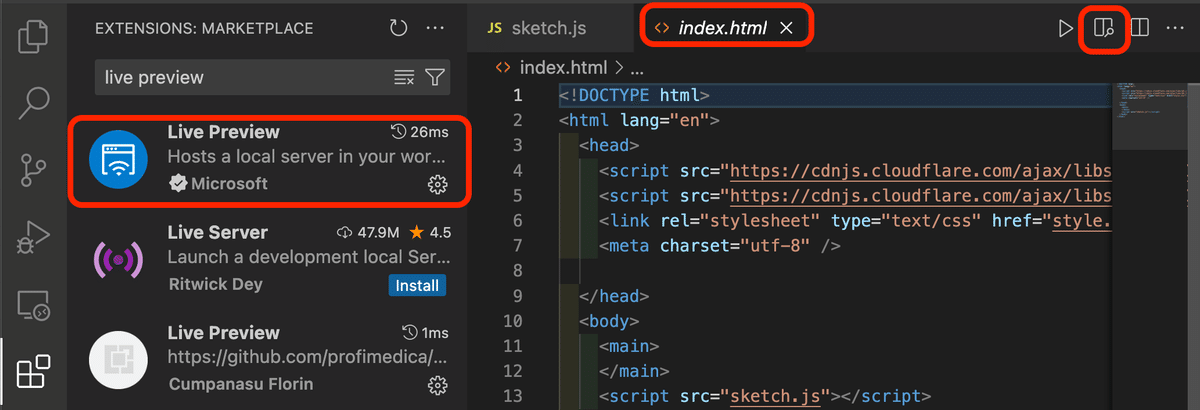The height and width of the screenshot is (410, 1200).
Task: Open Extensions view more actions menu
Action: (436, 28)
